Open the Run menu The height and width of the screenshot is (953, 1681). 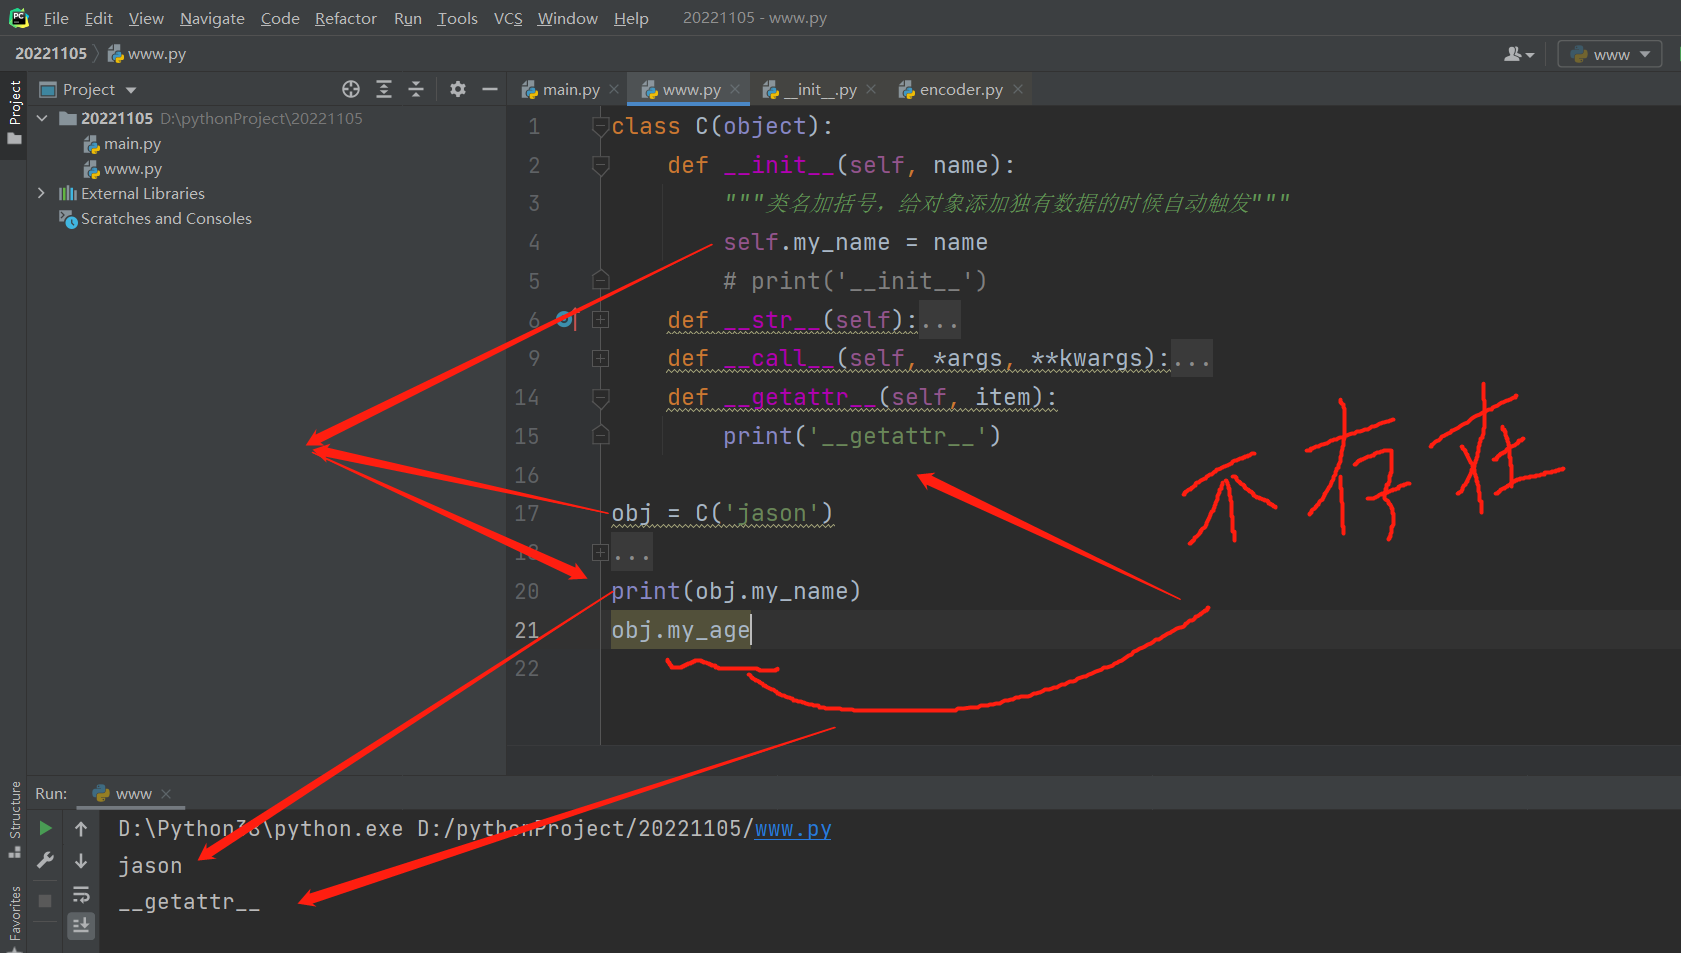point(408,18)
